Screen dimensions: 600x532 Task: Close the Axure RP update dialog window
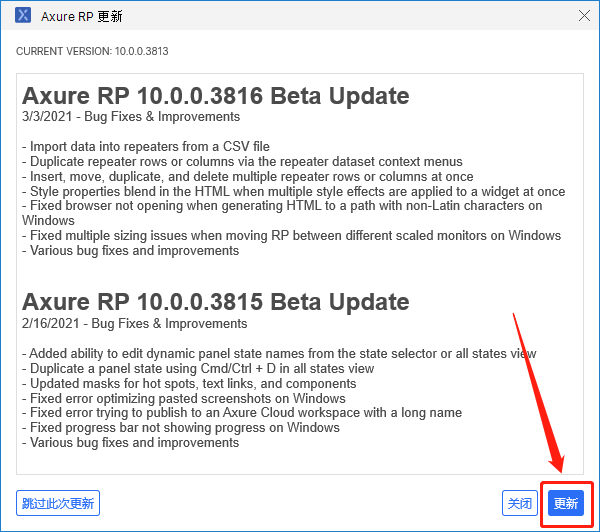coord(584,16)
